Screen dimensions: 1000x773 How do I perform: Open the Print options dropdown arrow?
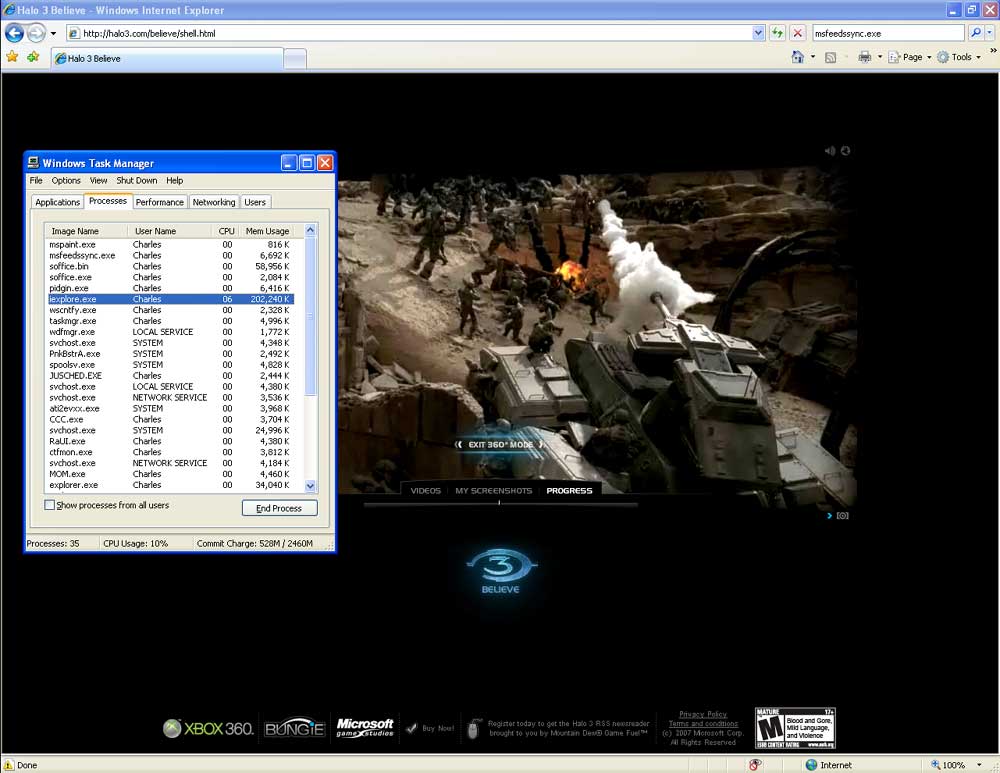[879, 57]
